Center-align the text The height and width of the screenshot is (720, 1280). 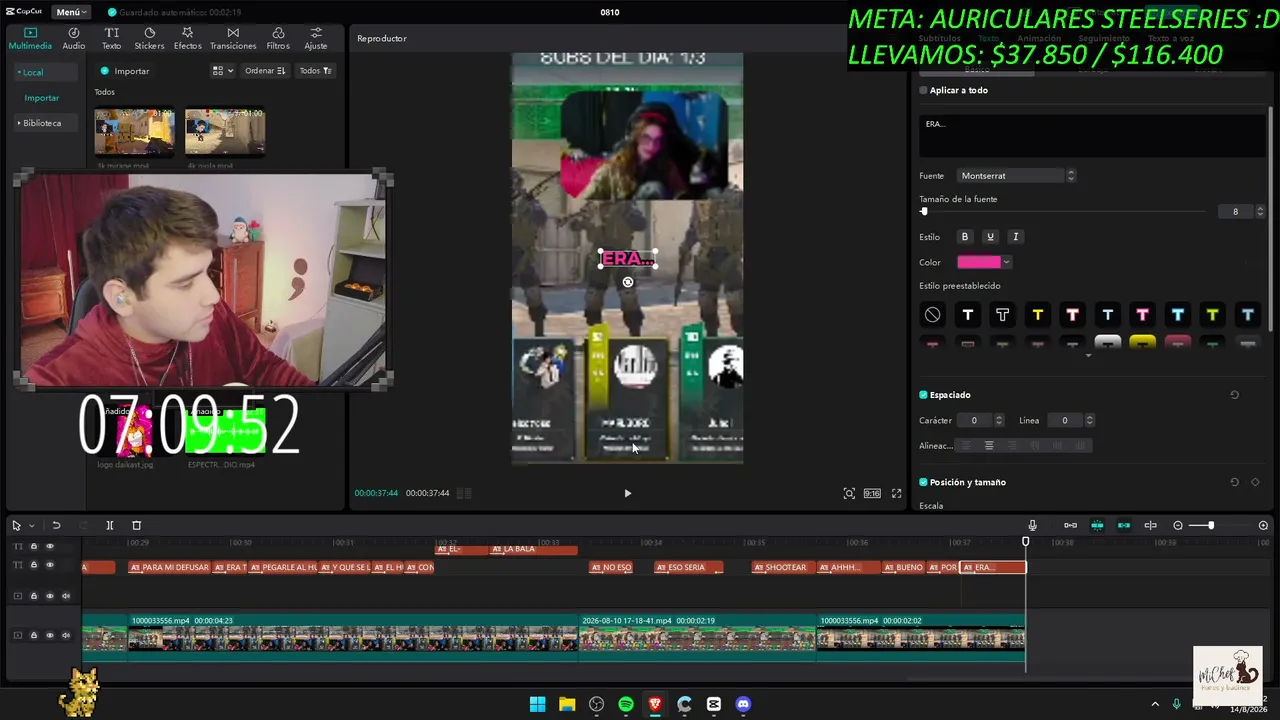click(989, 445)
